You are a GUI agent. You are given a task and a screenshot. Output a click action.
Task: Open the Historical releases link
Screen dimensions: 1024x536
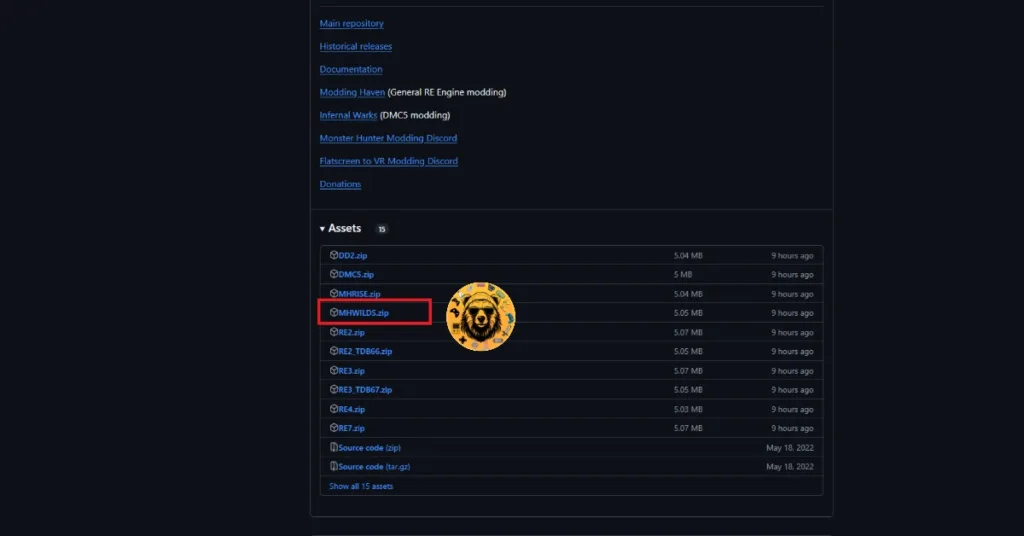click(x=355, y=46)
